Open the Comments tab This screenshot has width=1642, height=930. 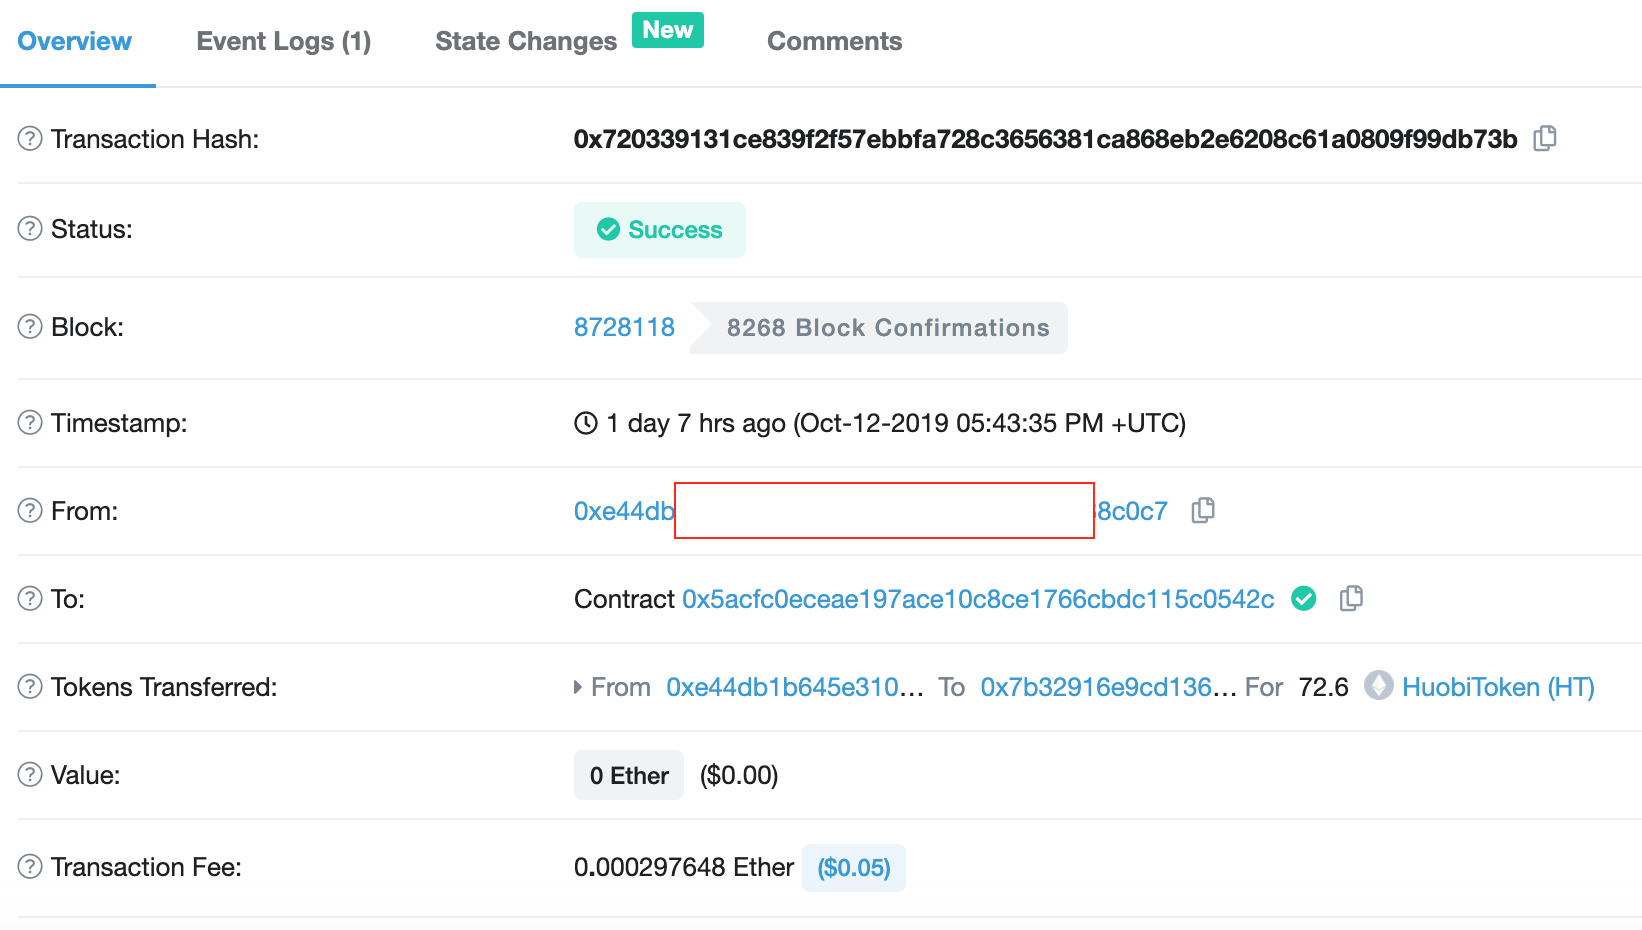click(835, 41)
